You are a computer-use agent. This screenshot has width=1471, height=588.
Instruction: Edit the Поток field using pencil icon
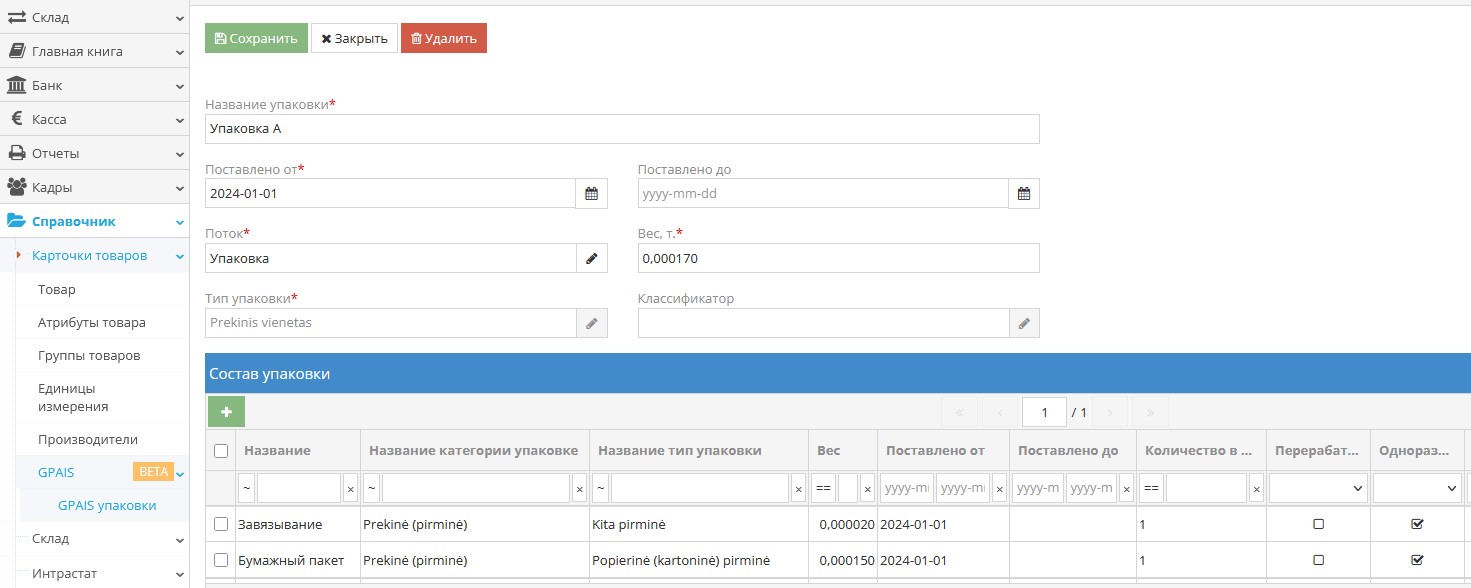(x=591, y=257)
